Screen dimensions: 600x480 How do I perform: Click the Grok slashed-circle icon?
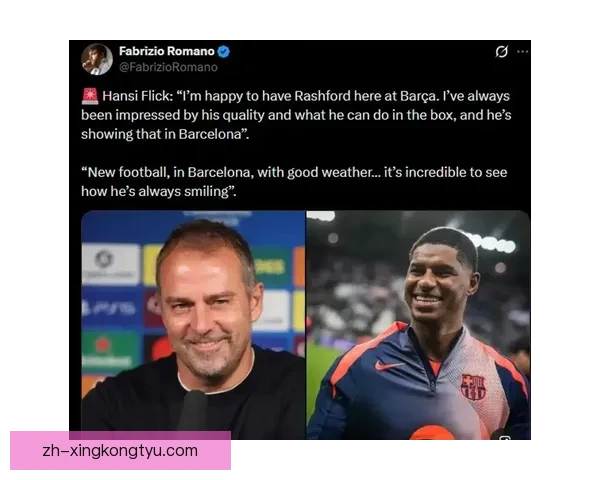[501, 51]
